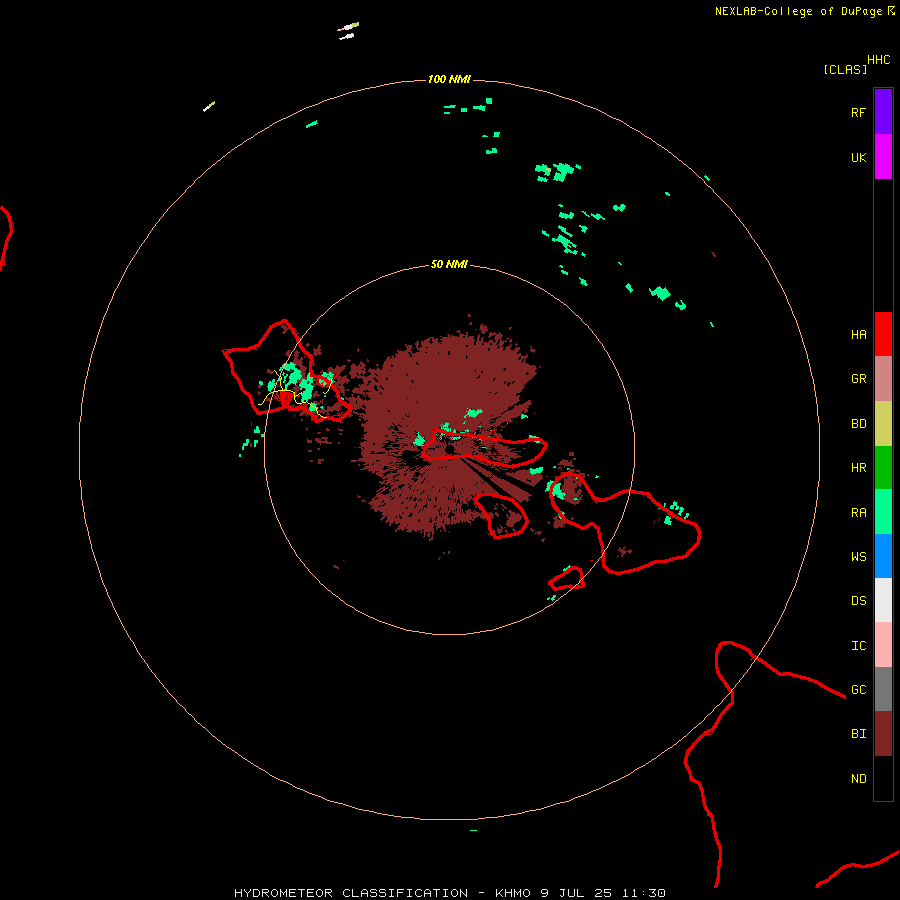This screenshot has width=900, height=900.
Task: Click the NEXLAB-College of DuPage credit
Action: pyautogui.click(x=799, y=11)
